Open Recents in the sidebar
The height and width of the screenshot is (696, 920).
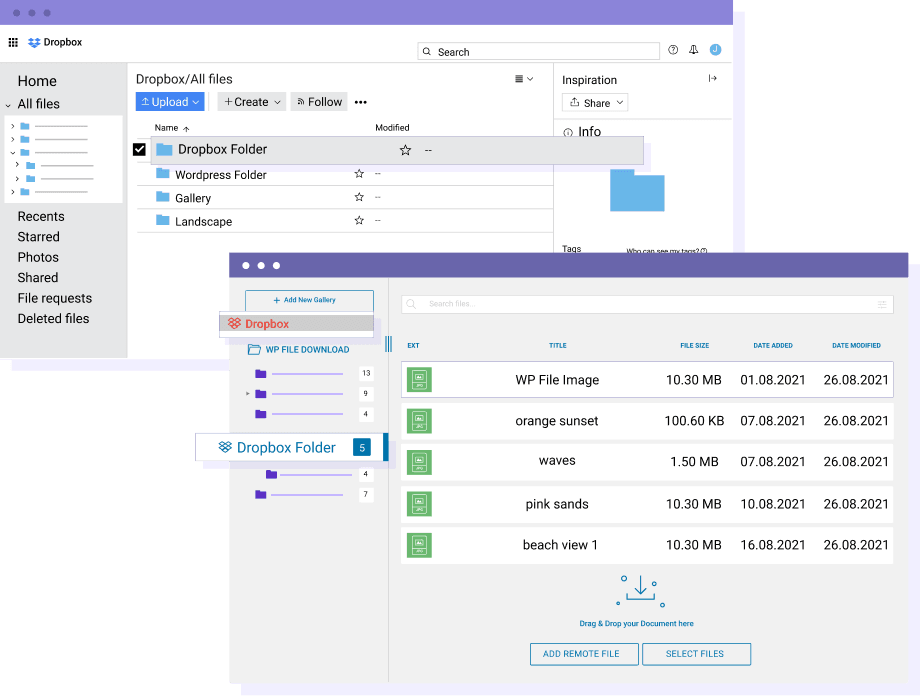[x=41, y=216]
